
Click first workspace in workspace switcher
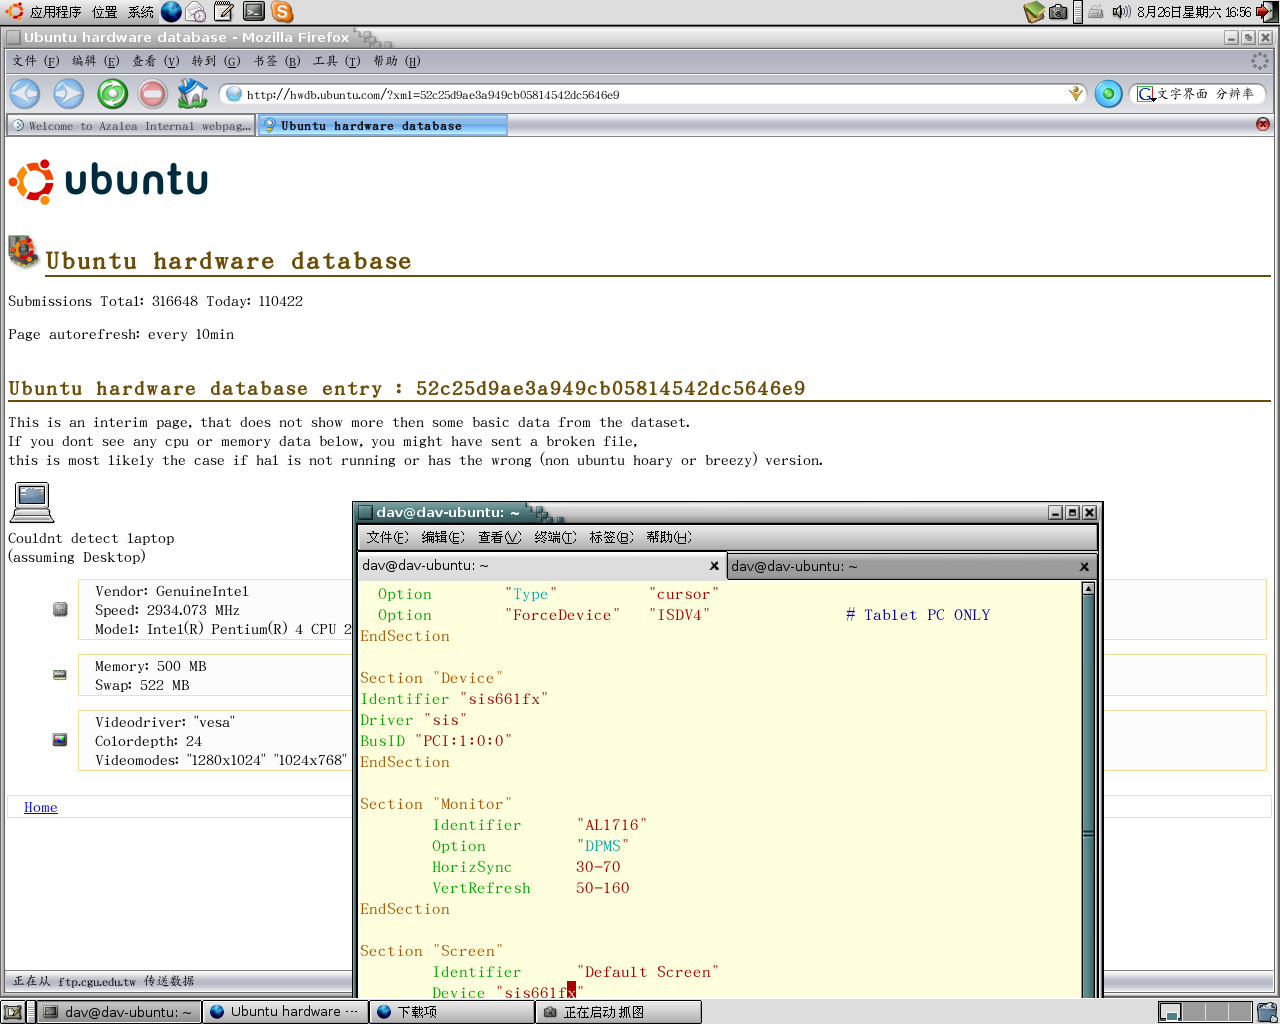coord(1170,1012)
